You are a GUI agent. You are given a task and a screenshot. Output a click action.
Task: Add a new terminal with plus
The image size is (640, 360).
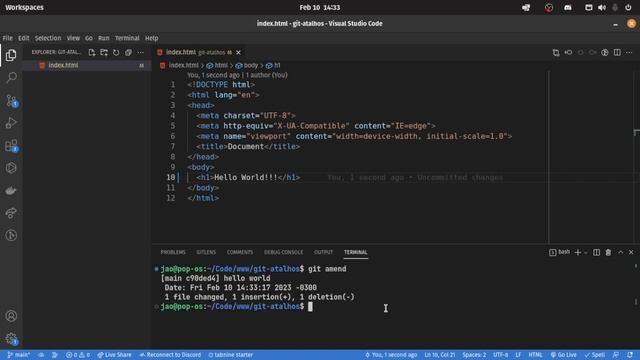click(x=578, y=253)
